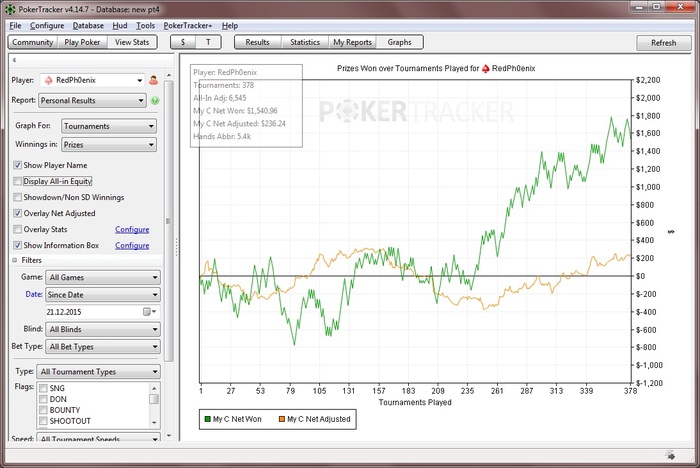Click the green My C Net Won legend swatch
This screenshot has height=468, width=700.
209,419
